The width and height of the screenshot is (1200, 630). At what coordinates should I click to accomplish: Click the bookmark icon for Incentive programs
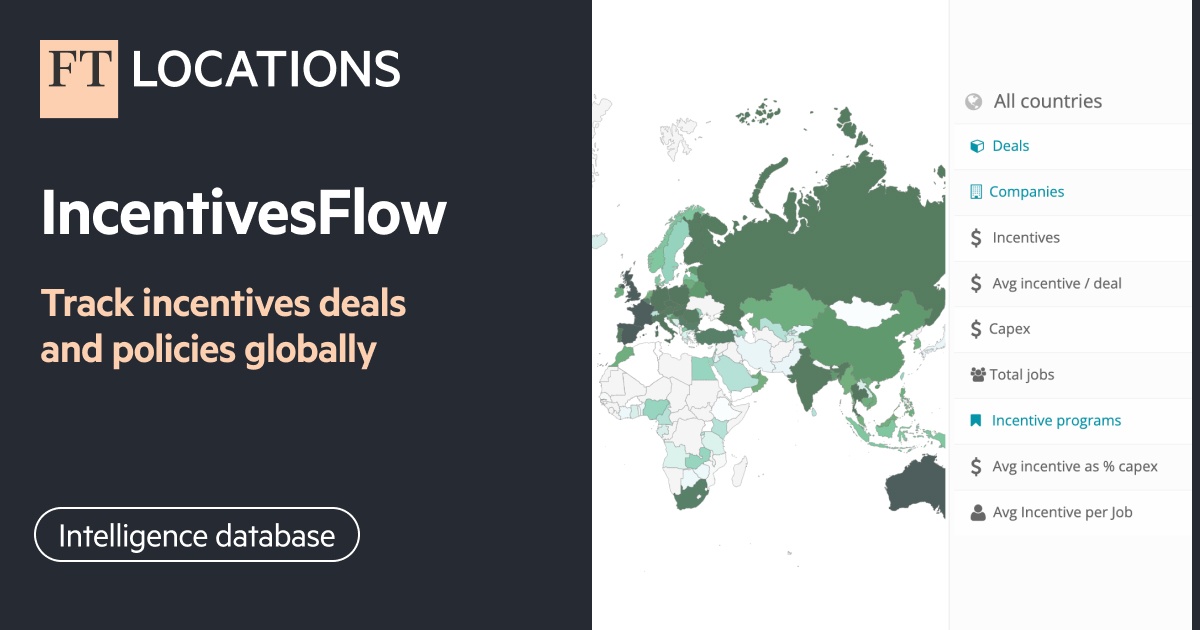(x=974, y=420)
